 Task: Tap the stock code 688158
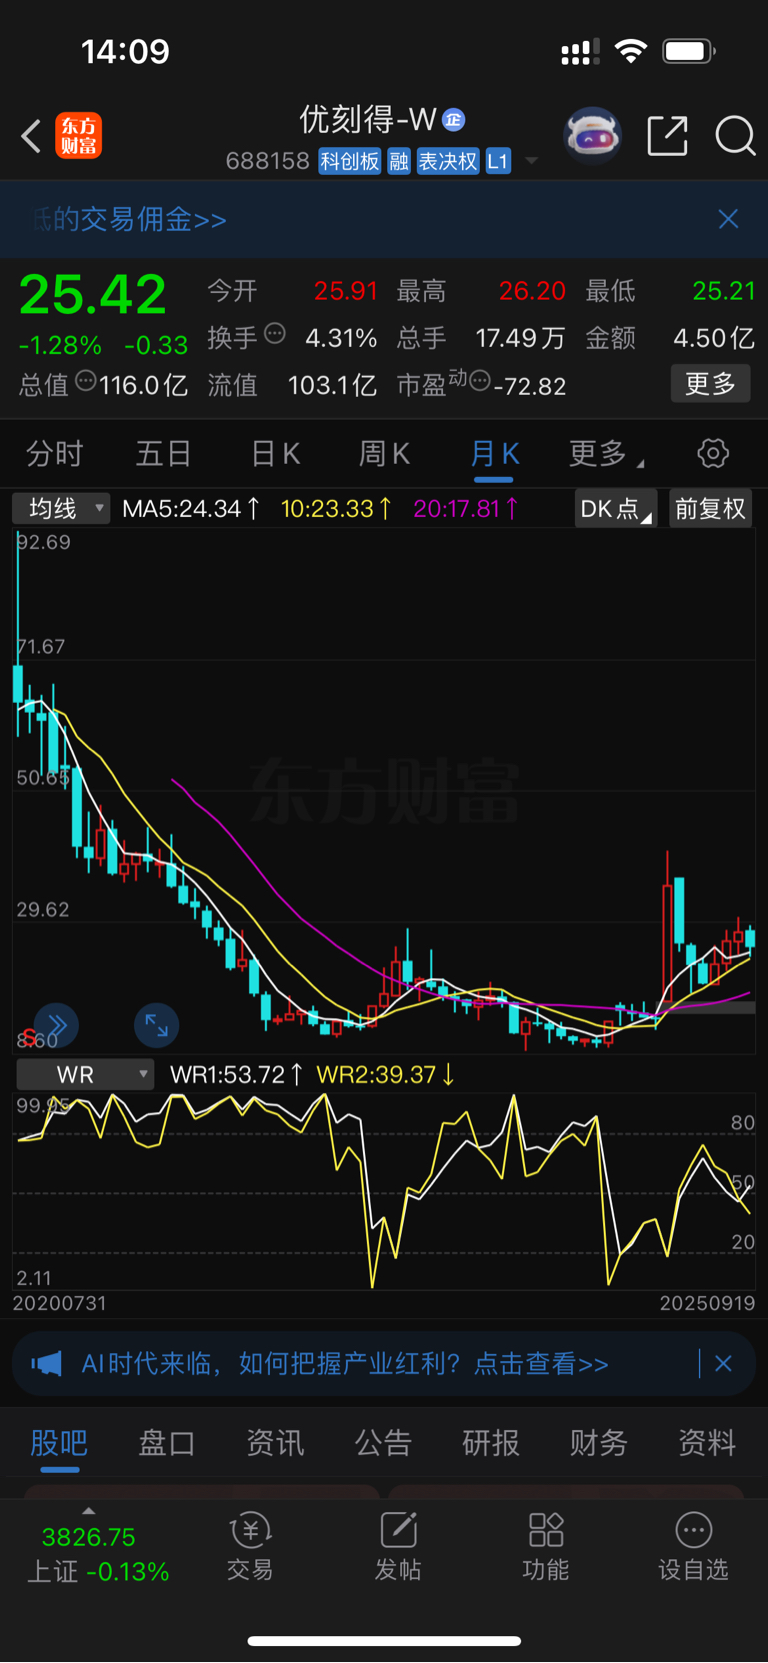coord(267,161)
